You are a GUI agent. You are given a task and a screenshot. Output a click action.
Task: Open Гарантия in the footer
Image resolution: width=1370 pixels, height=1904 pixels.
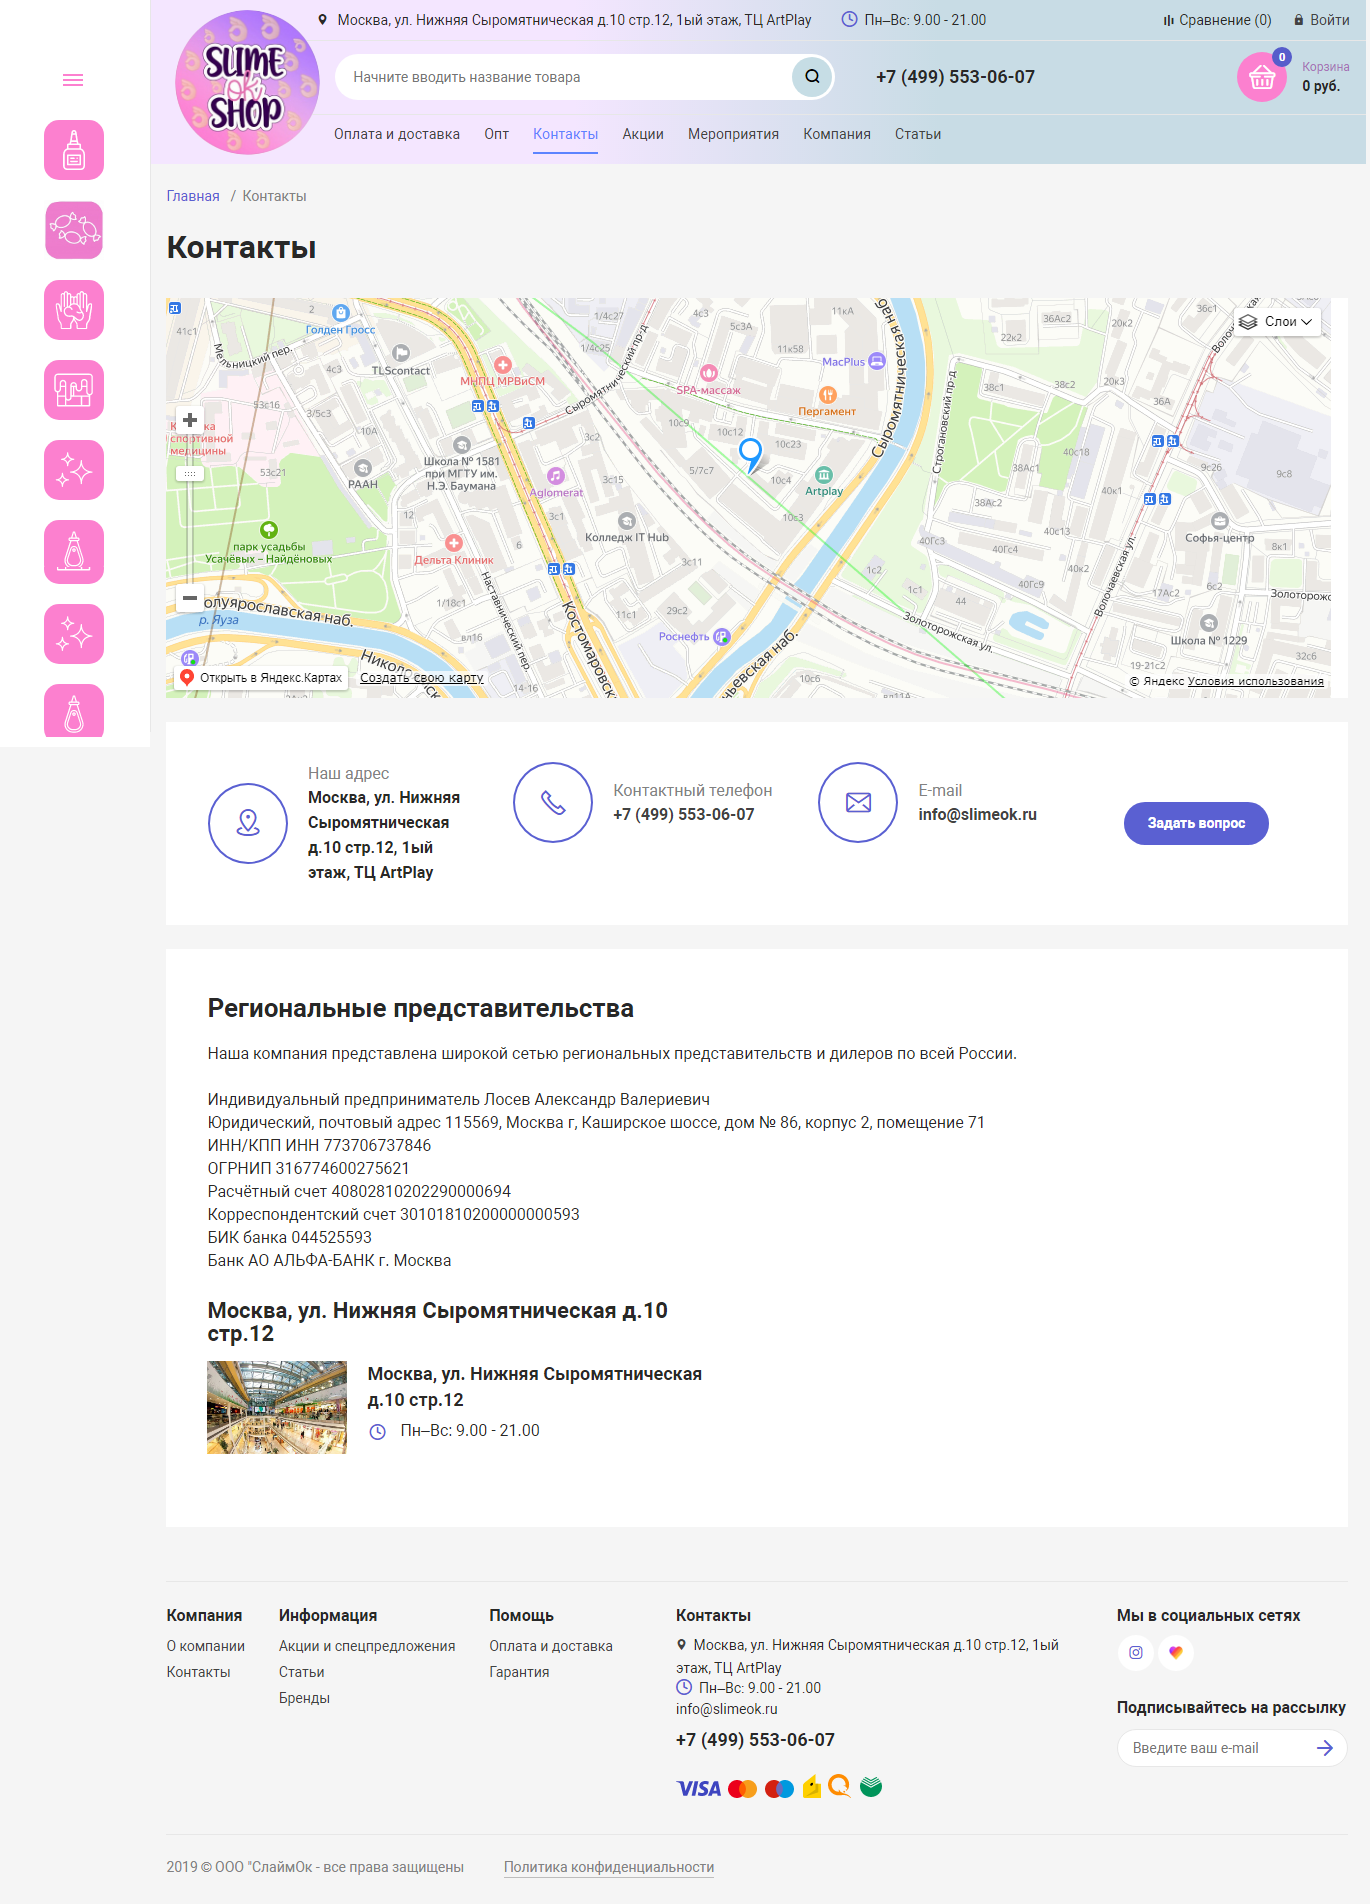tap(519, 1672)
